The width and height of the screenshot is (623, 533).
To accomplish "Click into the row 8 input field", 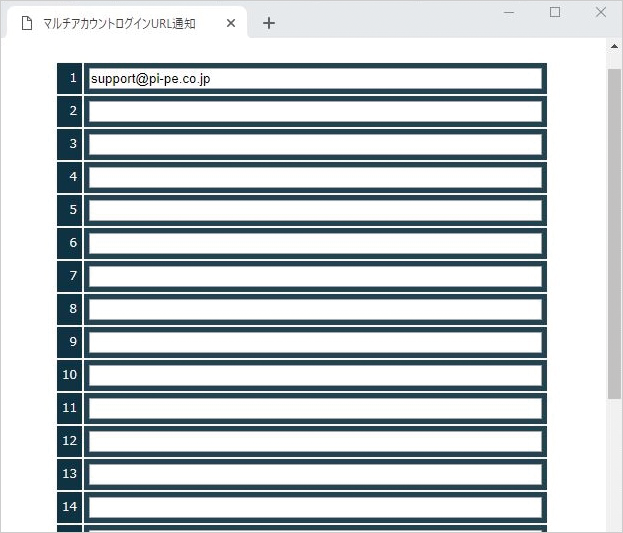I will pyautogui.click(x=315, y=310).
